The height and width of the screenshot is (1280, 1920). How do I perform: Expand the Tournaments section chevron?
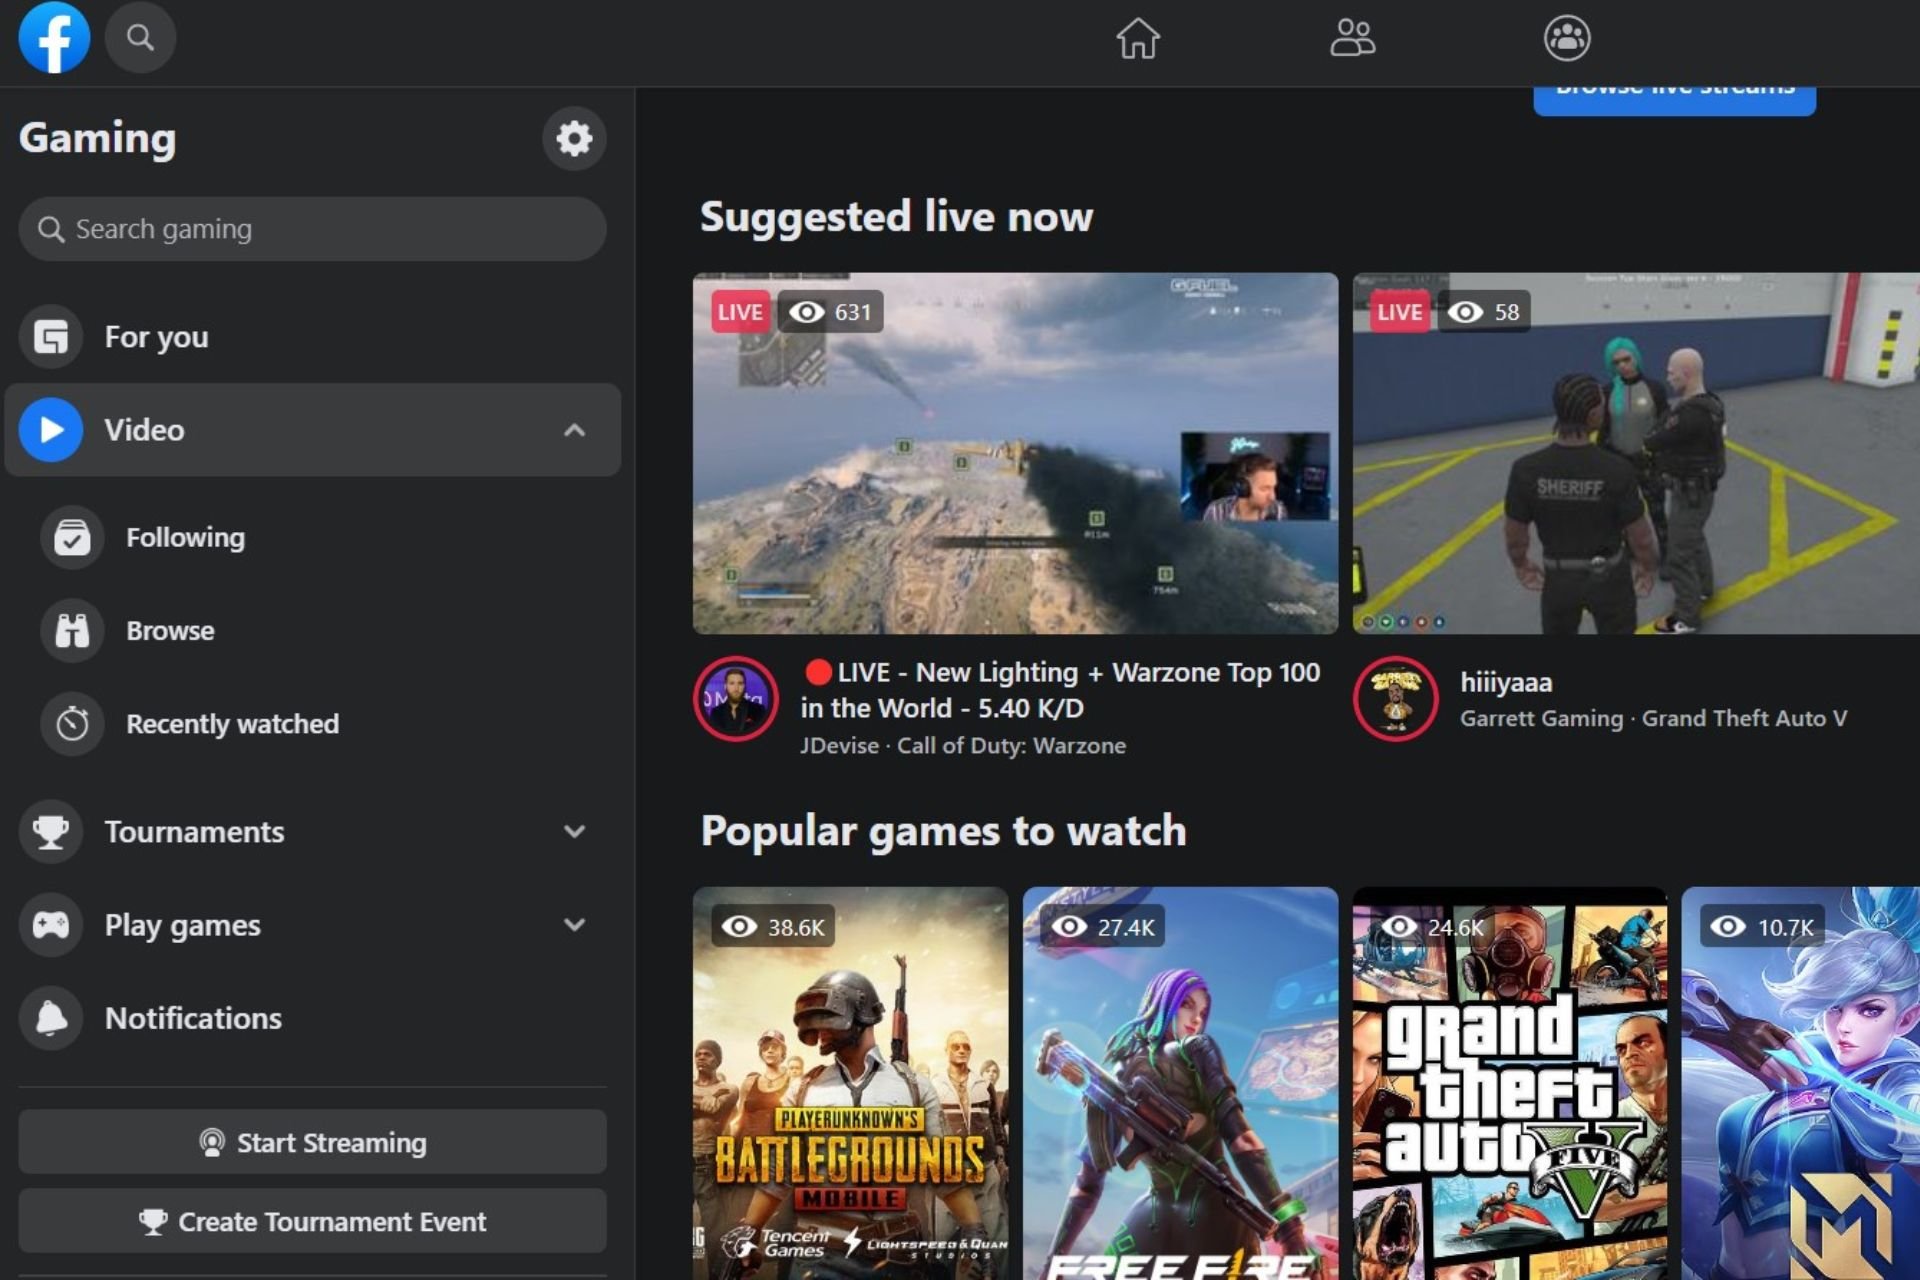pos(574,832)
